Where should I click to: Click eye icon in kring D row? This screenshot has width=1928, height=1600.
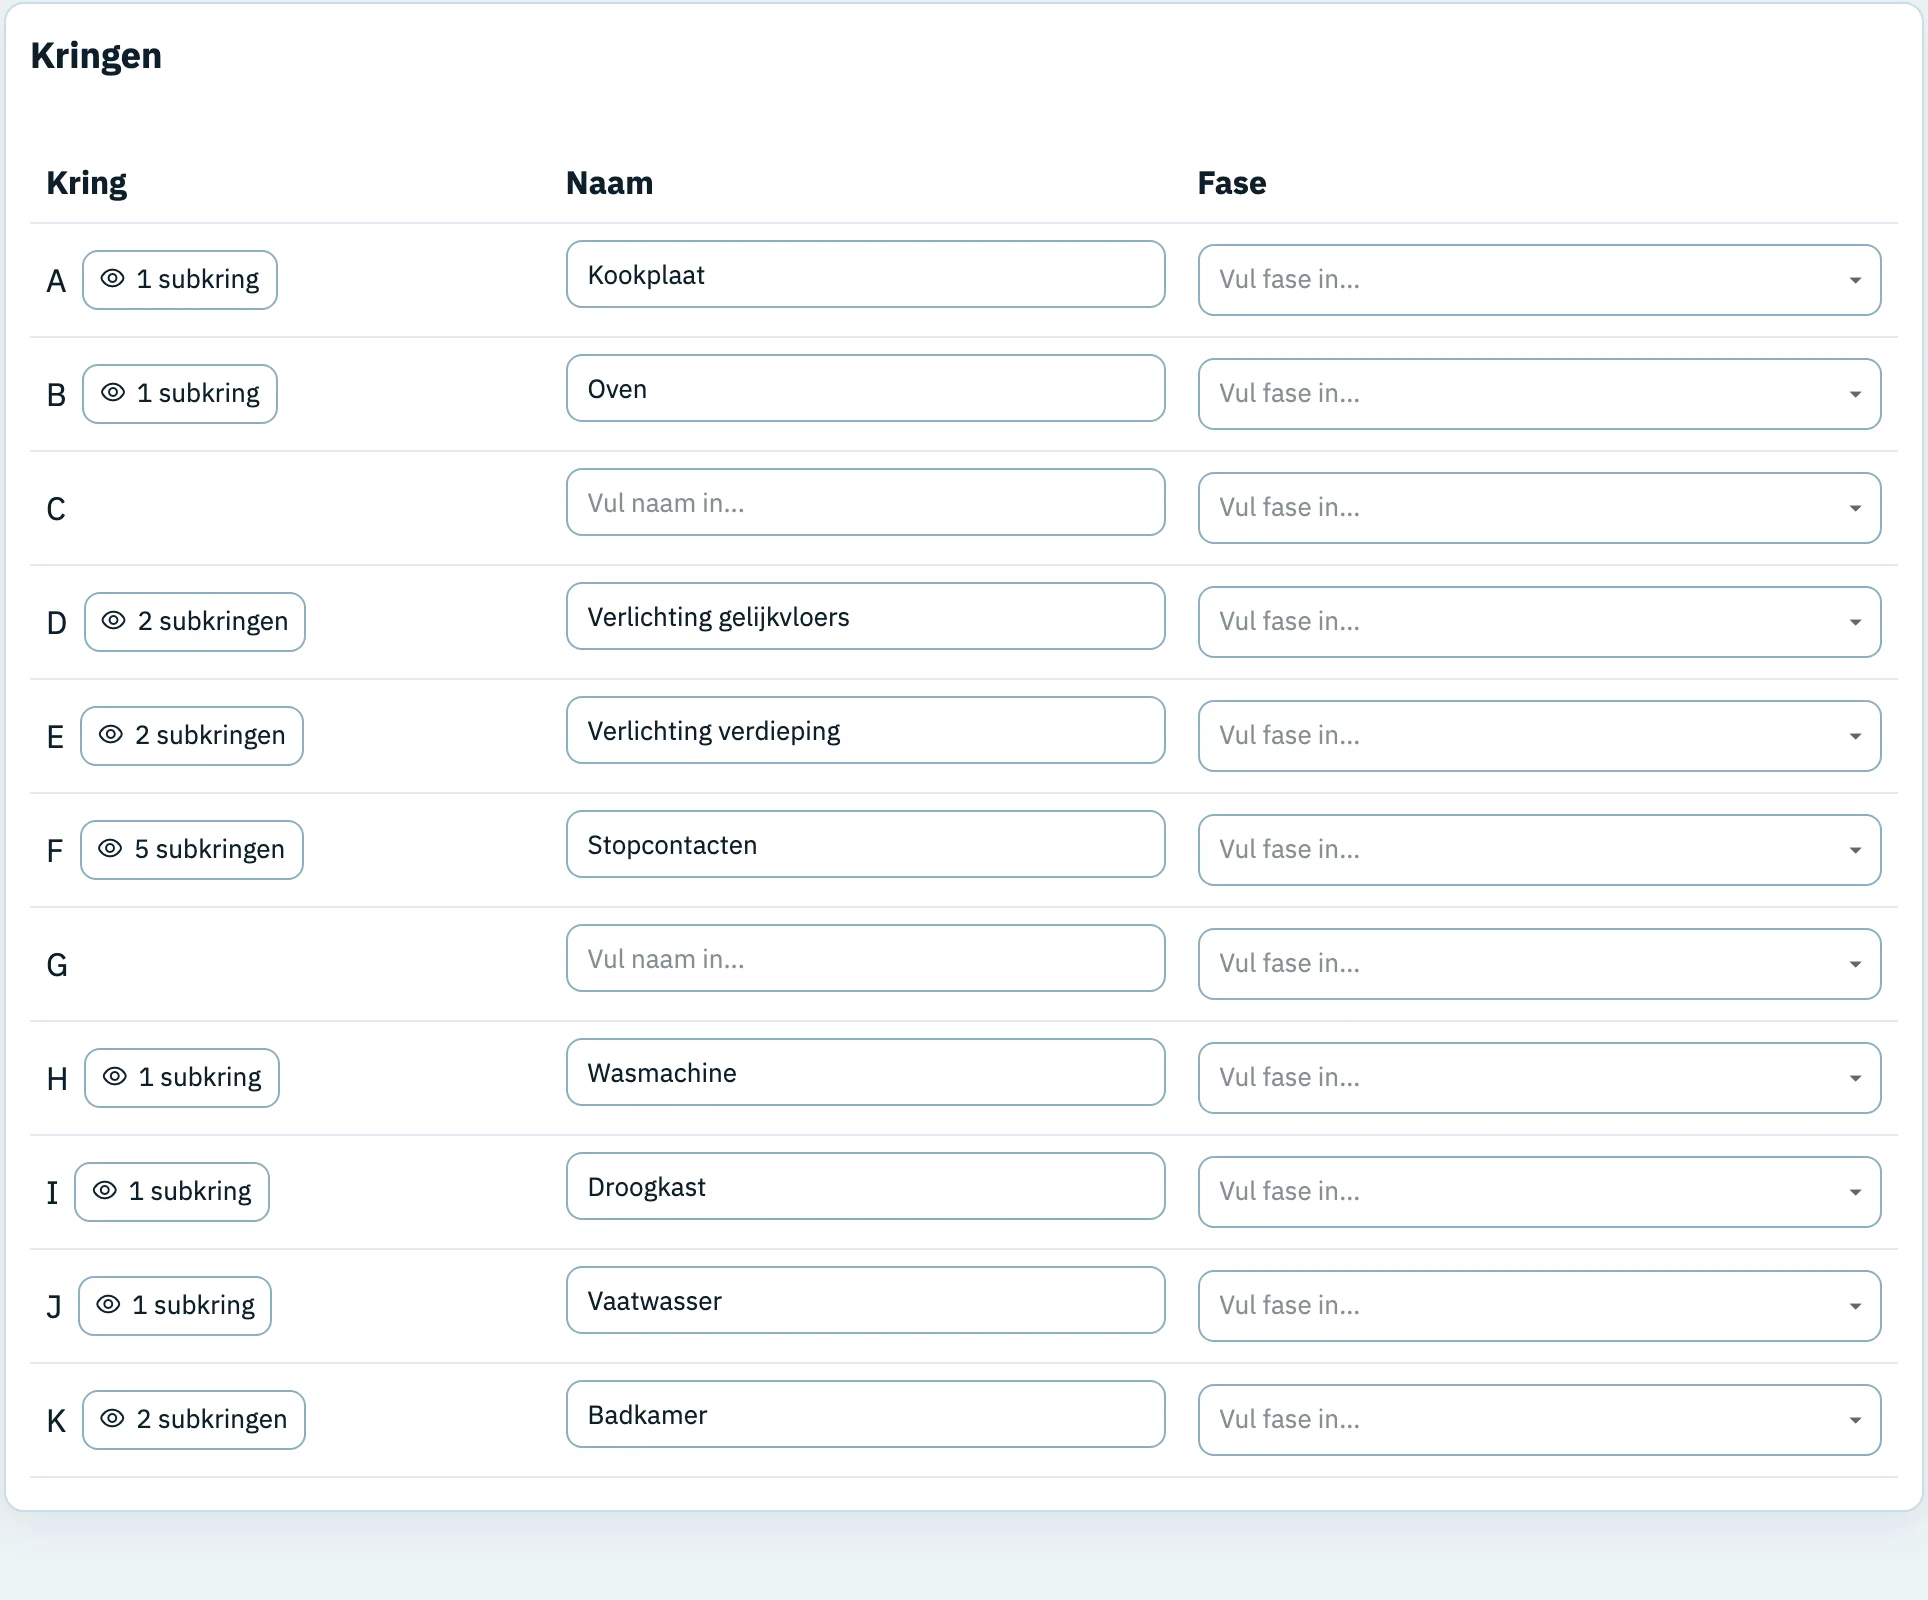114,621
